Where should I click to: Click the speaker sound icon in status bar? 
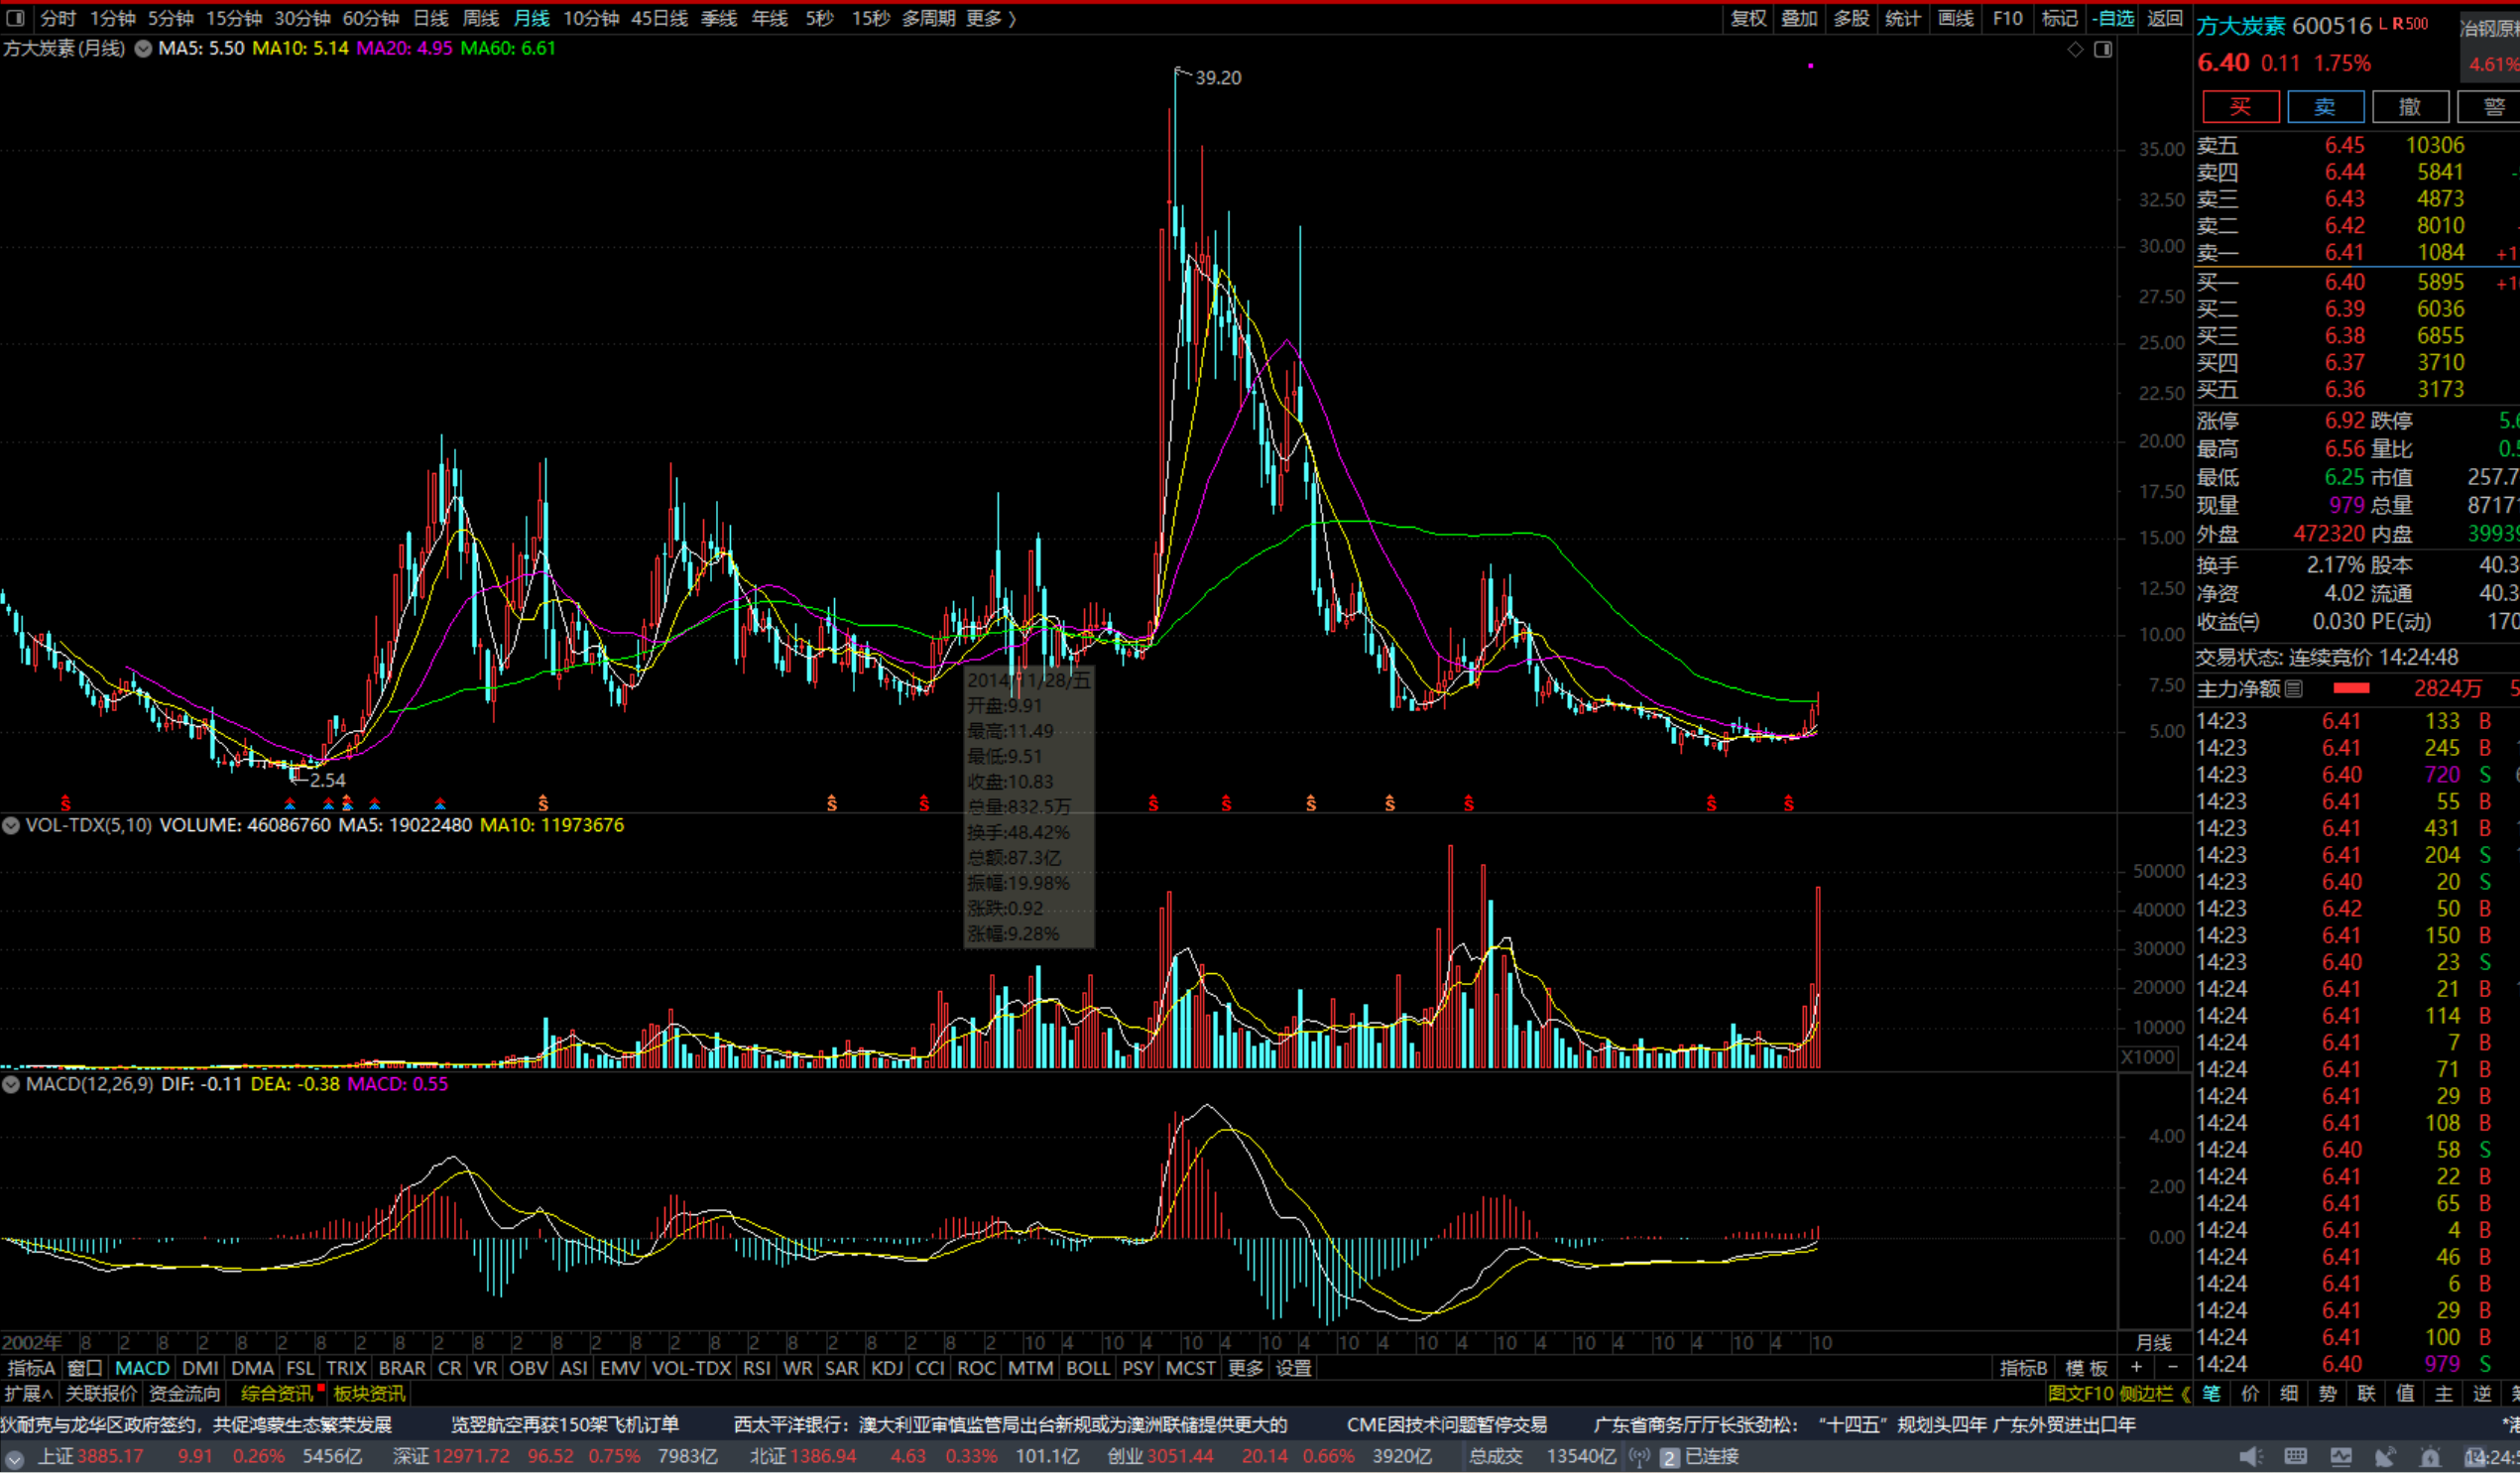coord(2250,1457)
